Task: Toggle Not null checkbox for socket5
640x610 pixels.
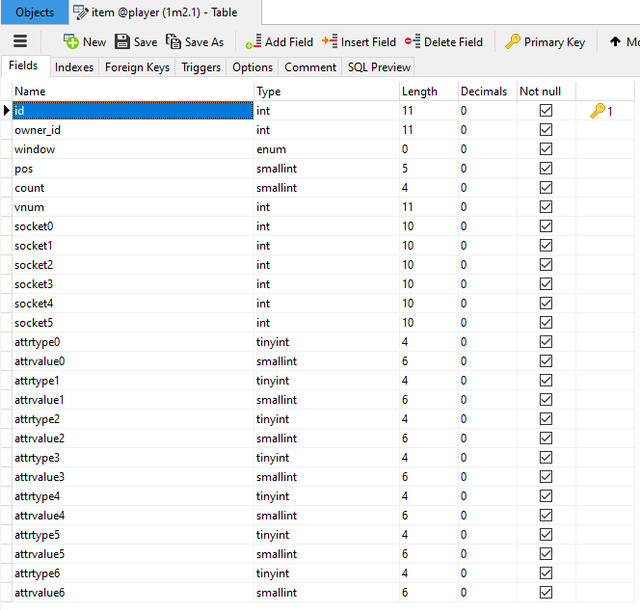Action: tap(546, 322)
